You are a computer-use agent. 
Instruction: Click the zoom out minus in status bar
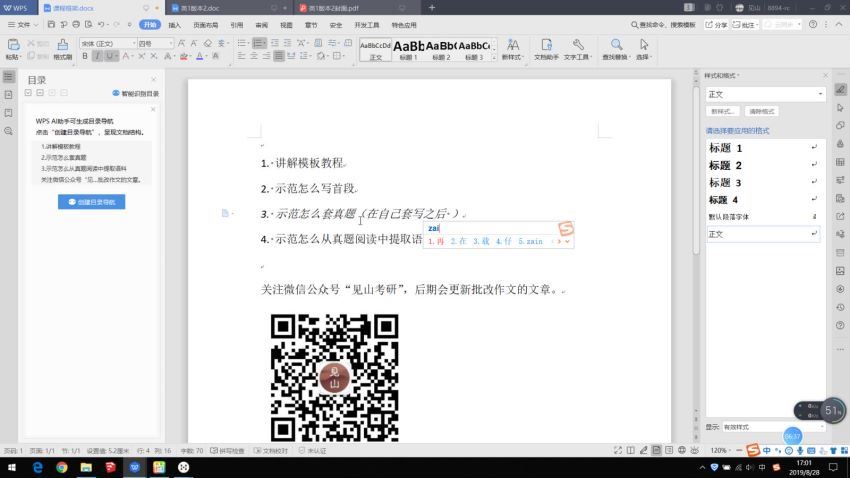pos(739,450)
